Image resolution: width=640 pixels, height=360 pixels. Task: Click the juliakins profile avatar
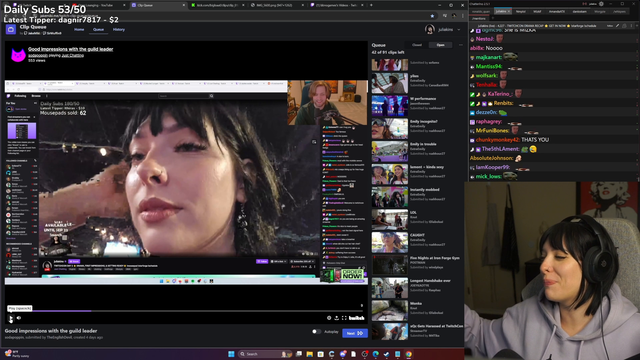(x=429, y=29)
